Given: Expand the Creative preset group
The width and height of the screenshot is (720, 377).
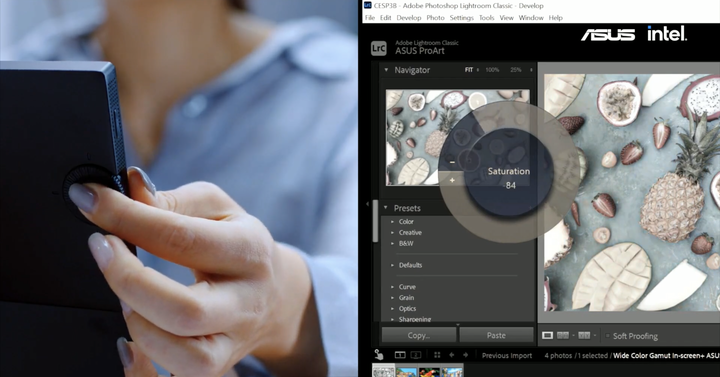Looking at the screenshot, I should [393, 232].
